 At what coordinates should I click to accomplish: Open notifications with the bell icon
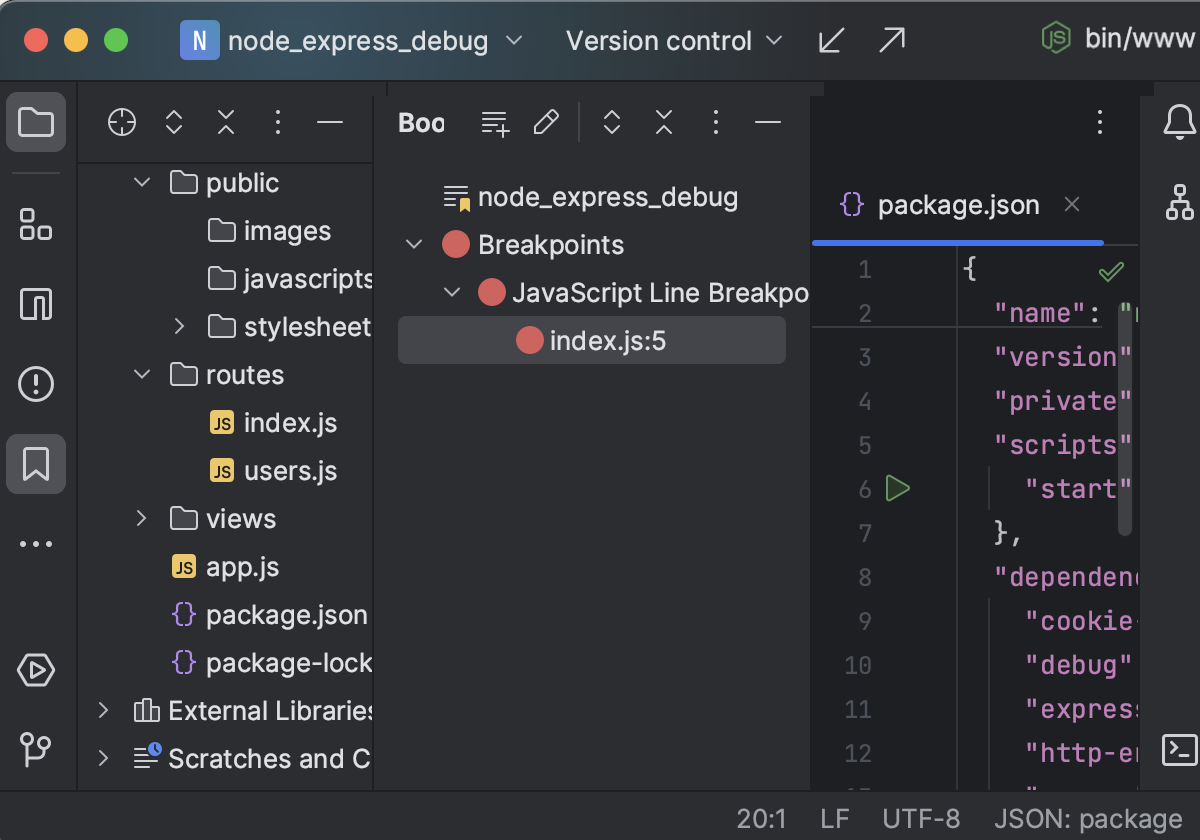coord(1179,122)
